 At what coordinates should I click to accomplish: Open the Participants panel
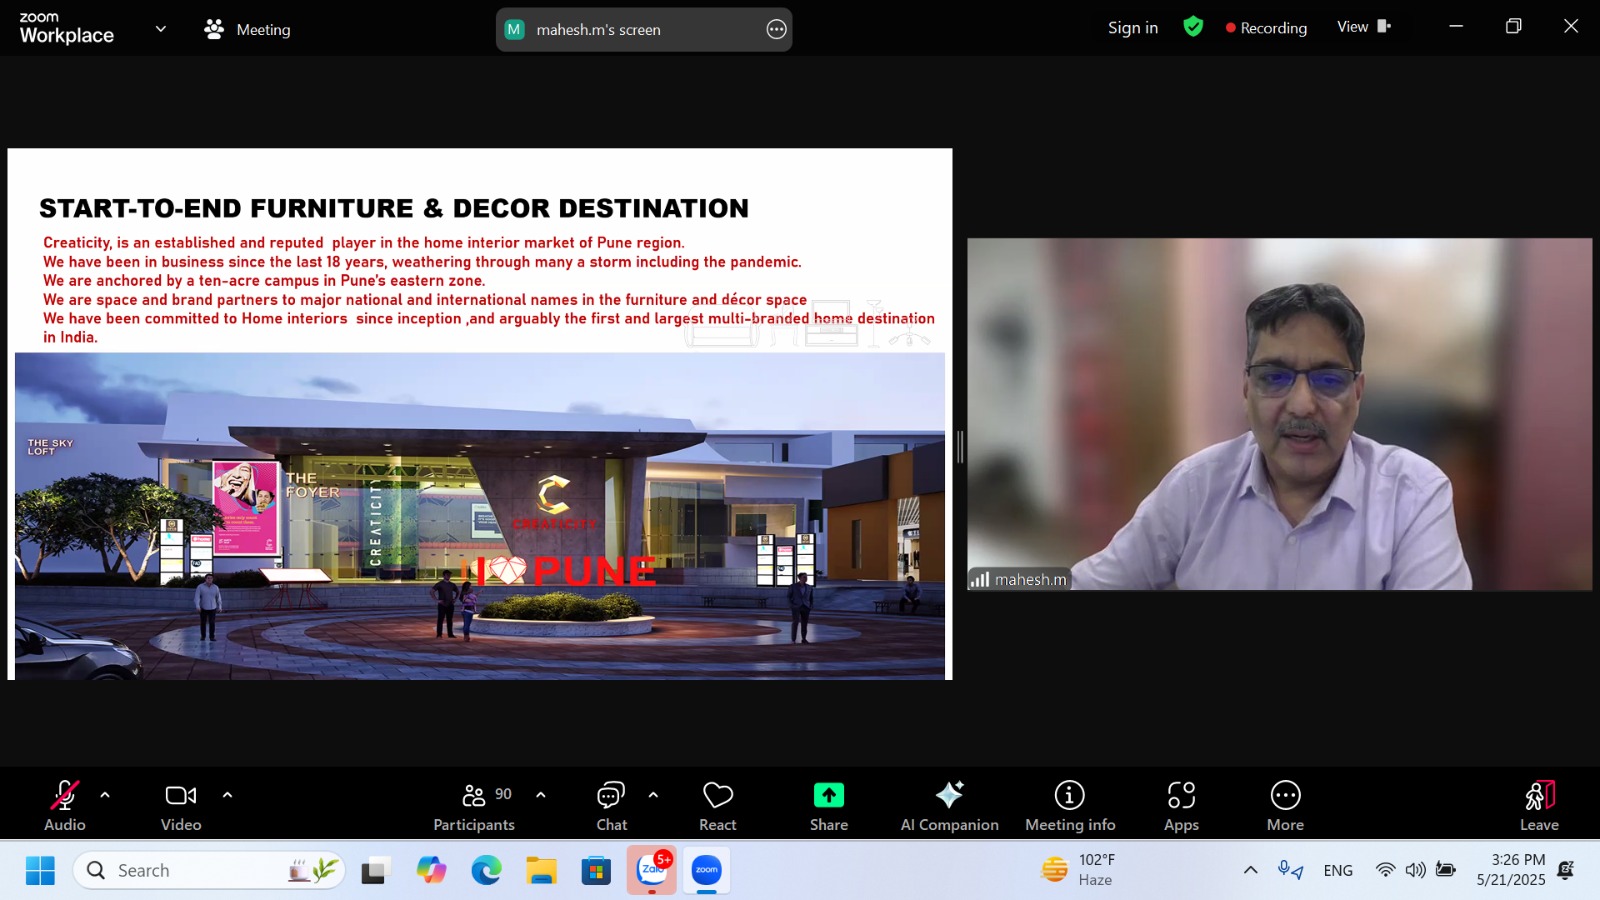coord(474,805)
